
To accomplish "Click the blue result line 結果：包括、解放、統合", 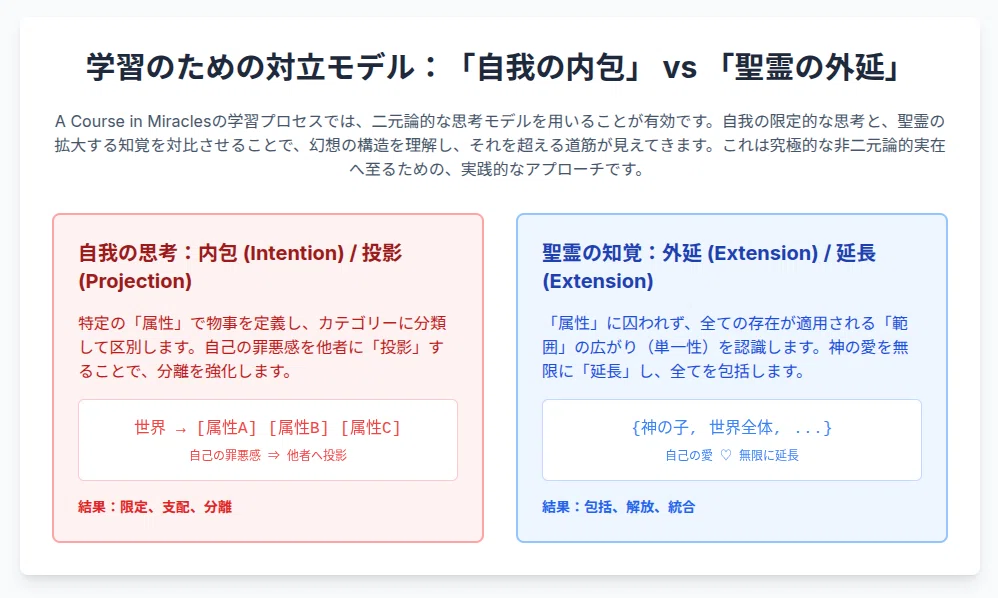I will tap(619, 507).
